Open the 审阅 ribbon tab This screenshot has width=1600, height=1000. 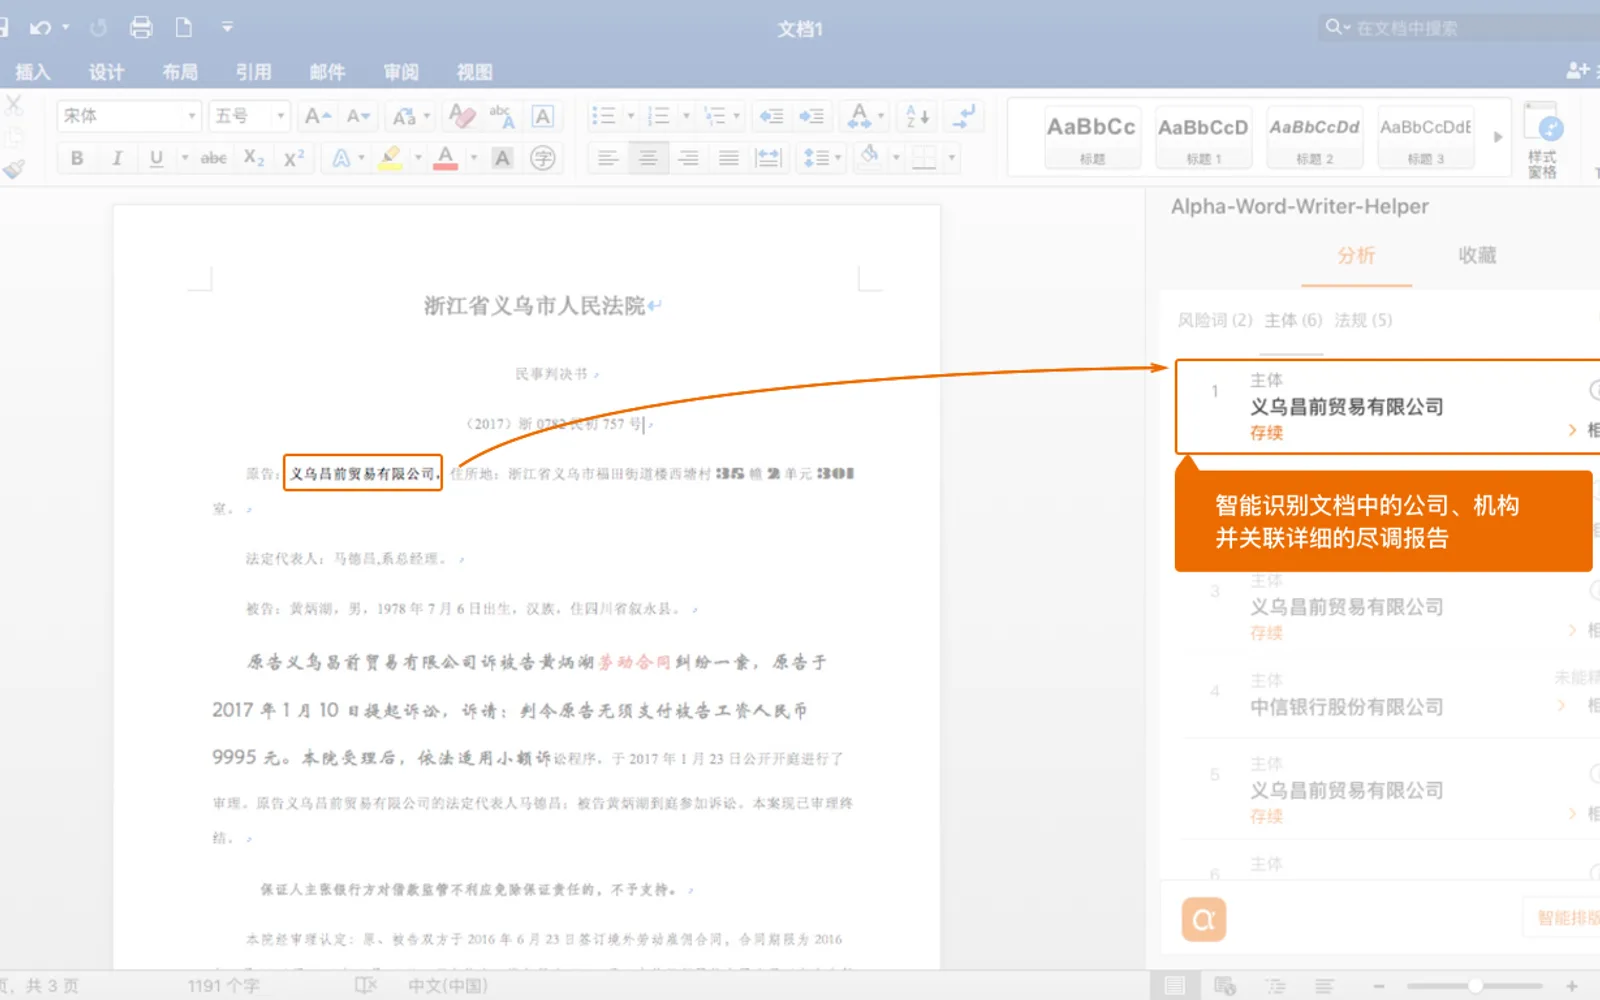click(401, 72)
